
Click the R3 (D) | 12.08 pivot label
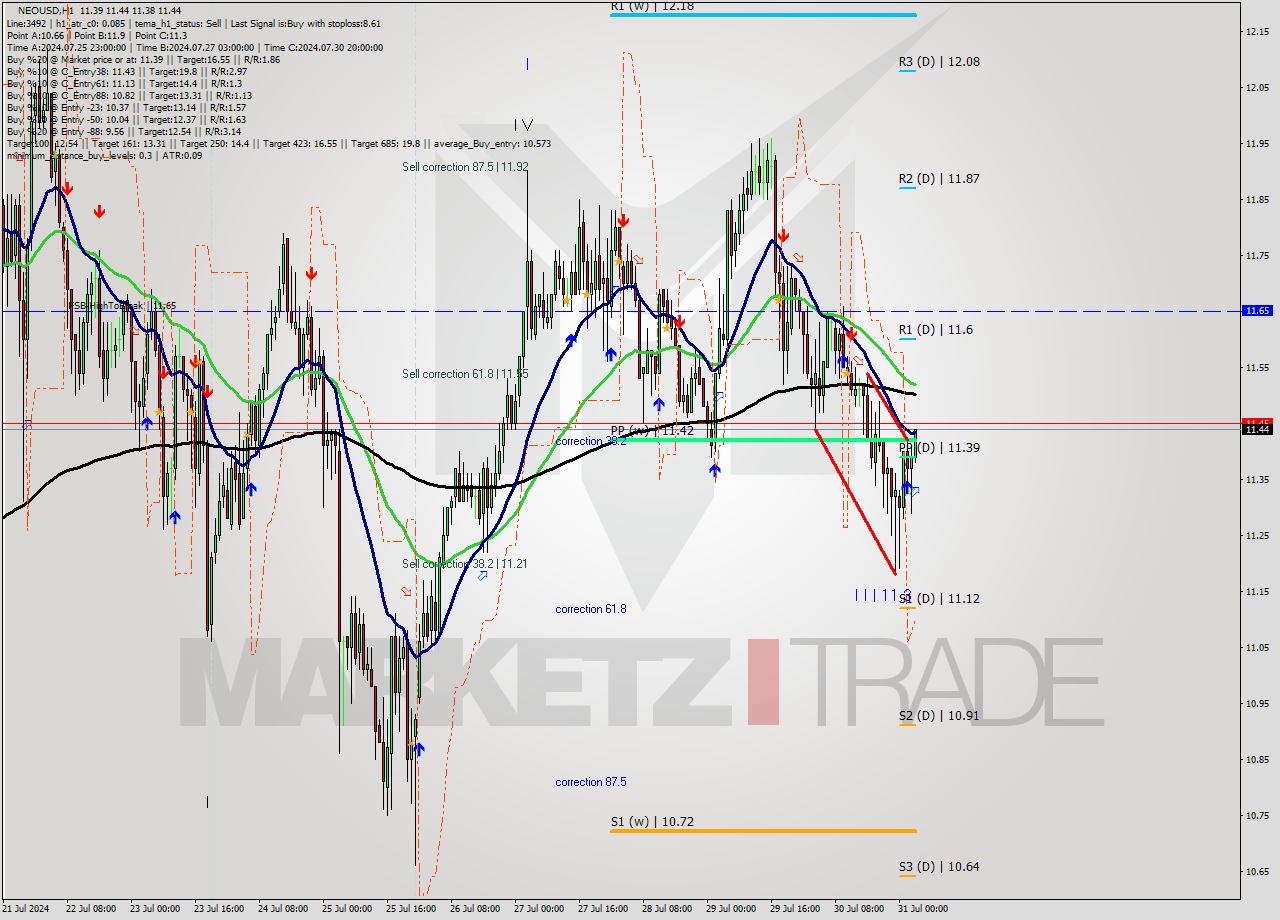938,62
